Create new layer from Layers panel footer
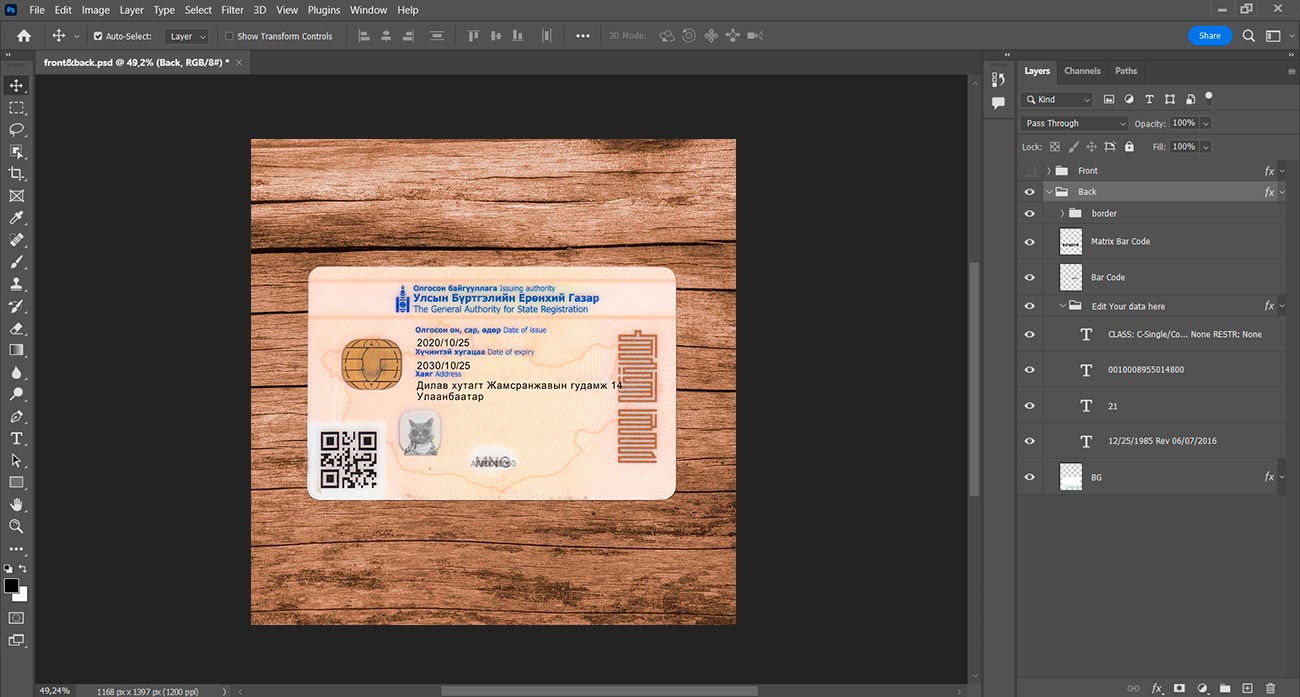Screen dimensions: 1300x697 (x=1247, y=688)
